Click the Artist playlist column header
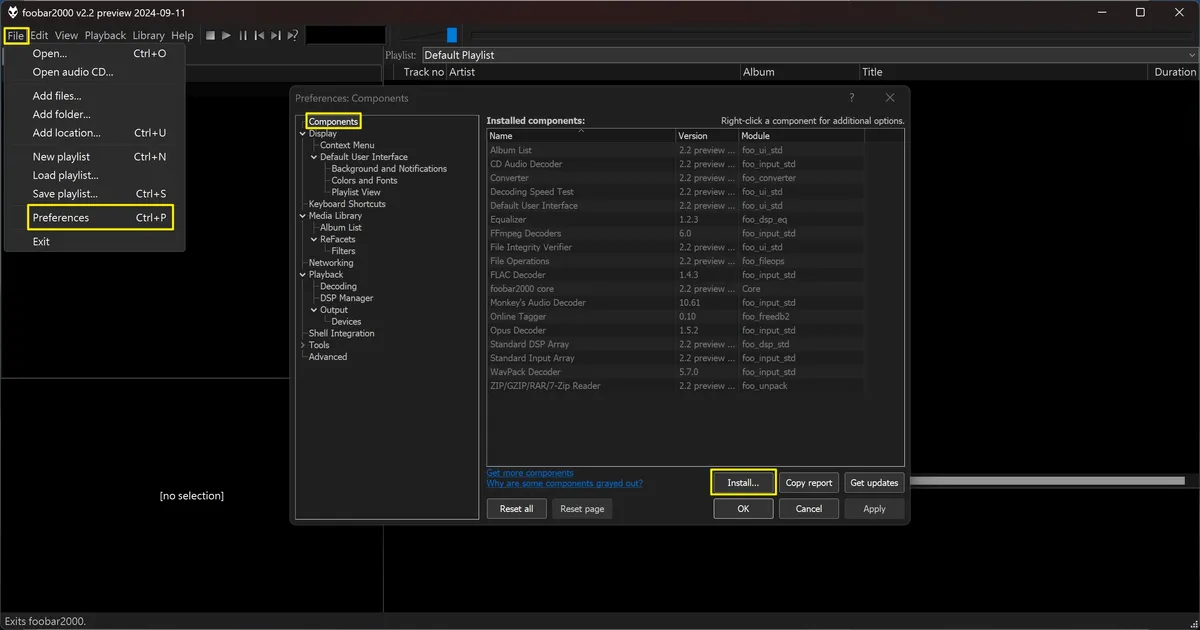Screen dimensions: 1200x630 point(593,72)
